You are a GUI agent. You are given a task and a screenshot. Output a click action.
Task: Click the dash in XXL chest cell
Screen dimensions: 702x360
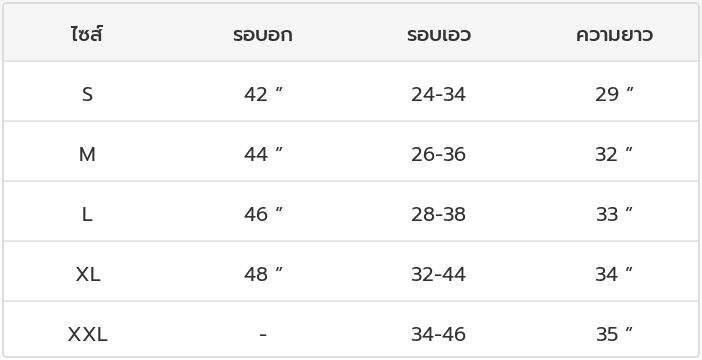(263, 334)
